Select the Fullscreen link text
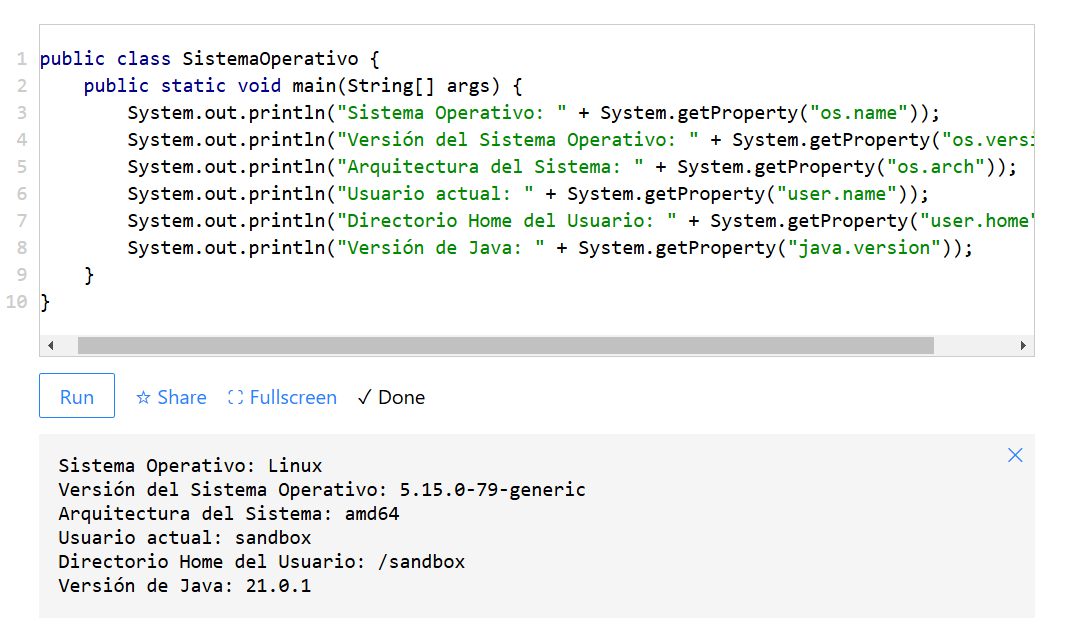The height and width of the screenshot is (618, 1070). point(293,398)
